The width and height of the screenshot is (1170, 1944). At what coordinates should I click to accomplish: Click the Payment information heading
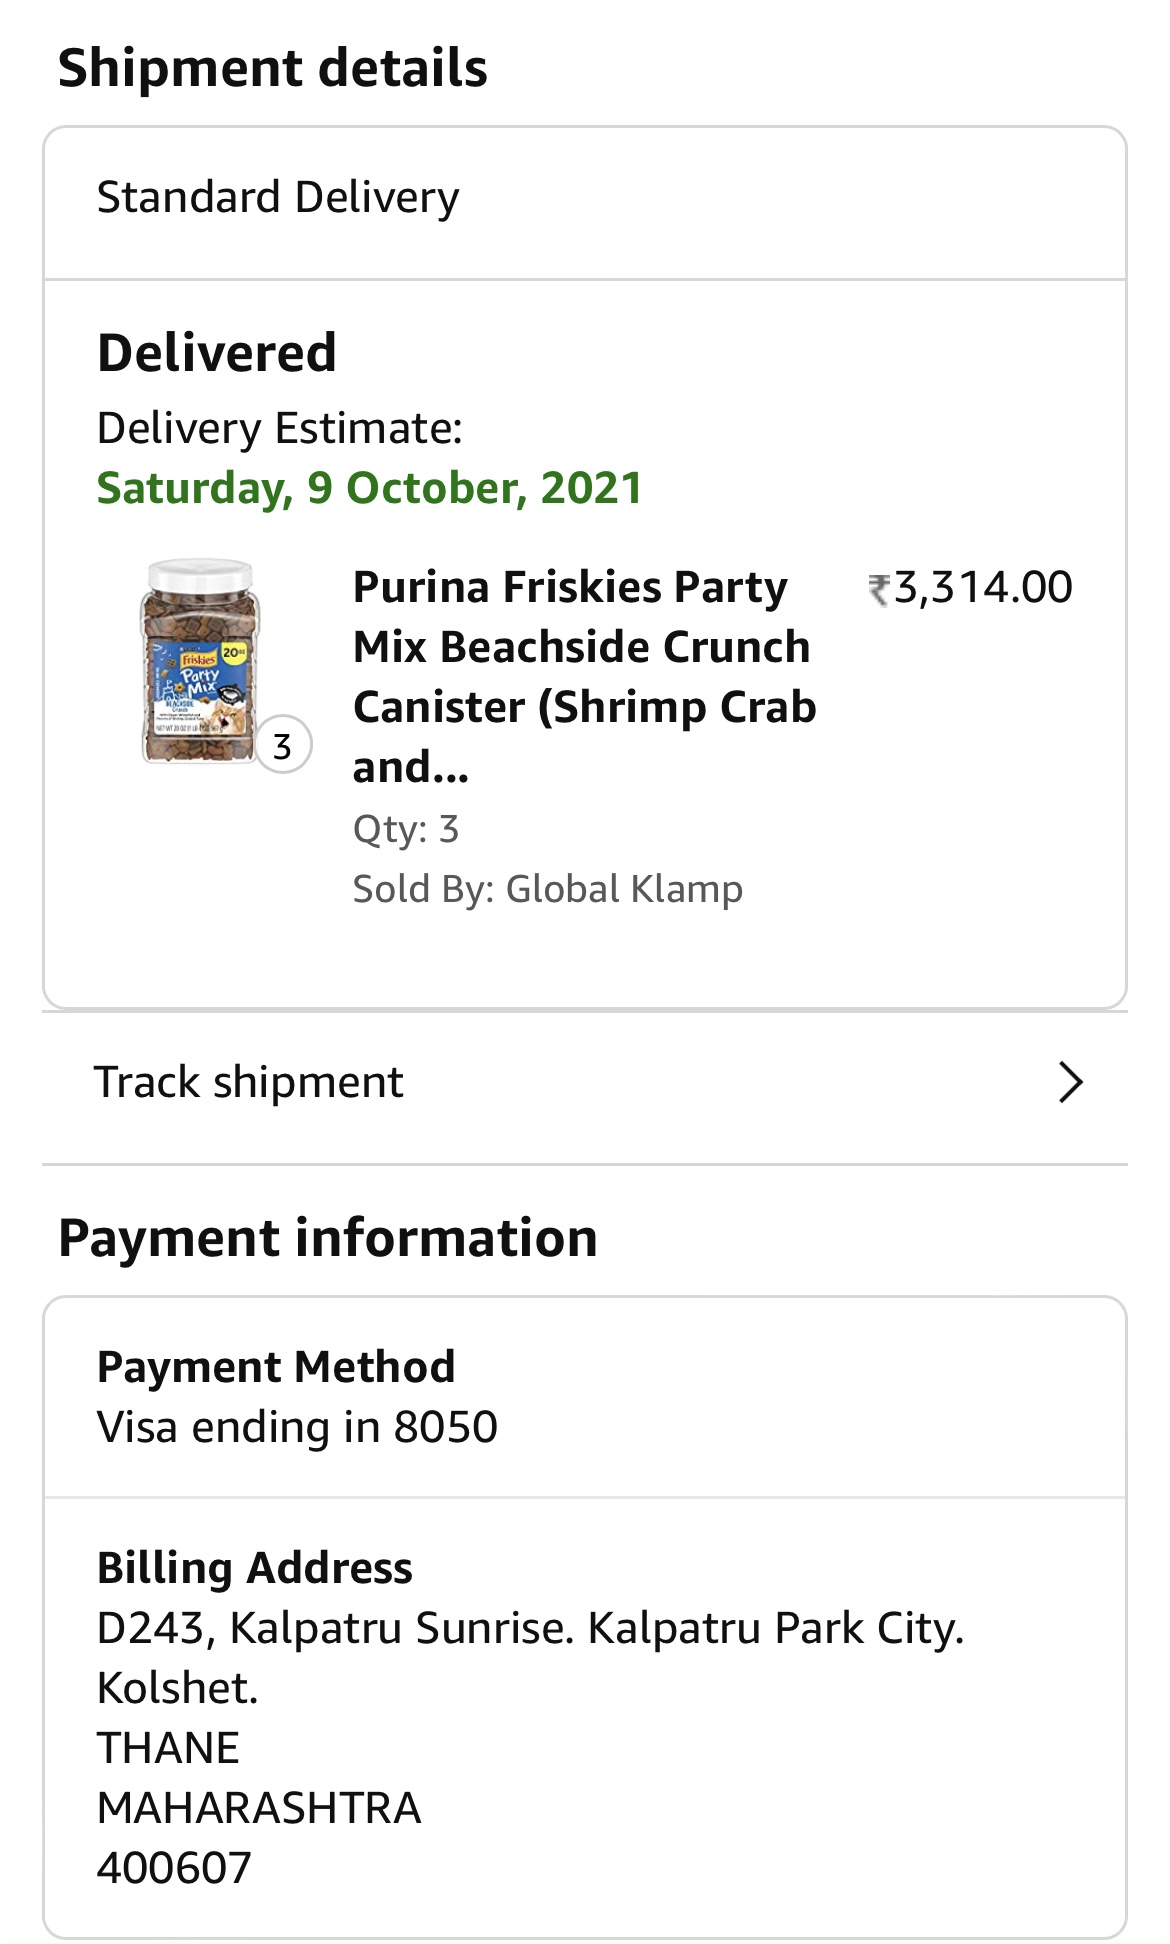pos(328,1238)
